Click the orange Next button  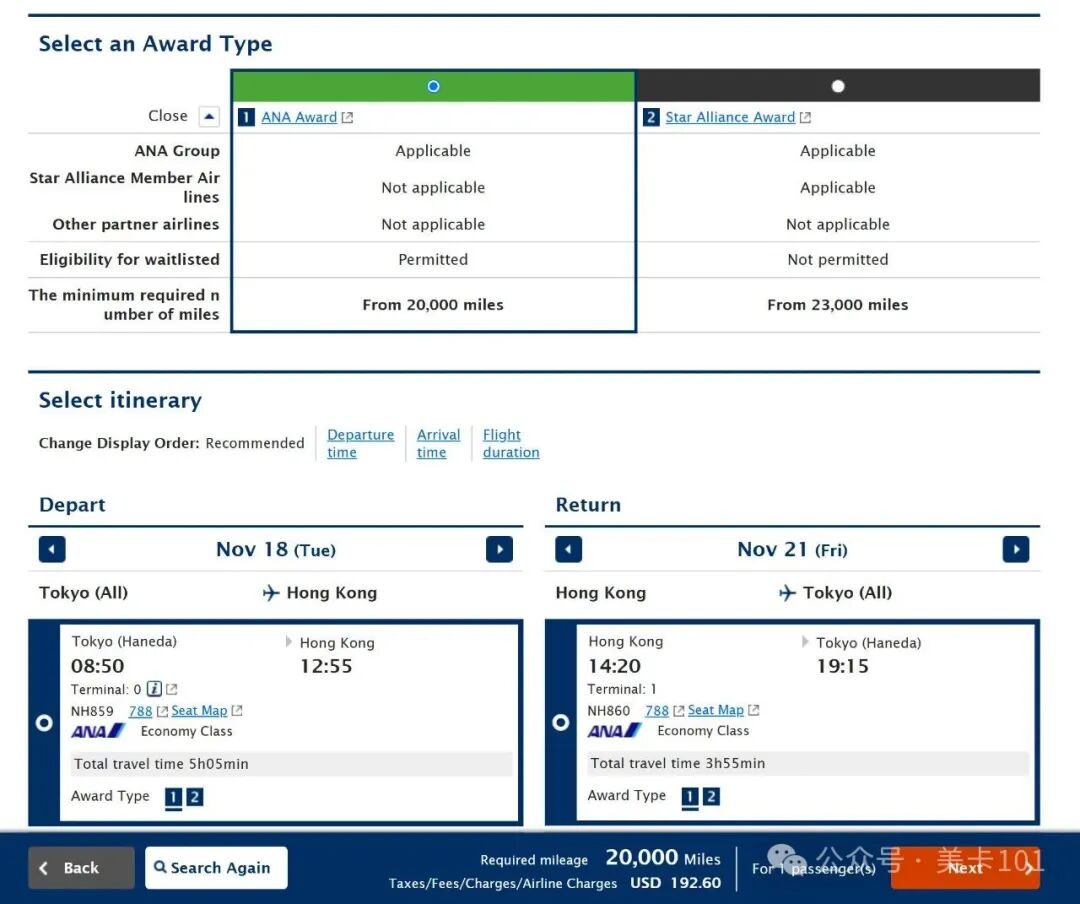tap(966, 868)
